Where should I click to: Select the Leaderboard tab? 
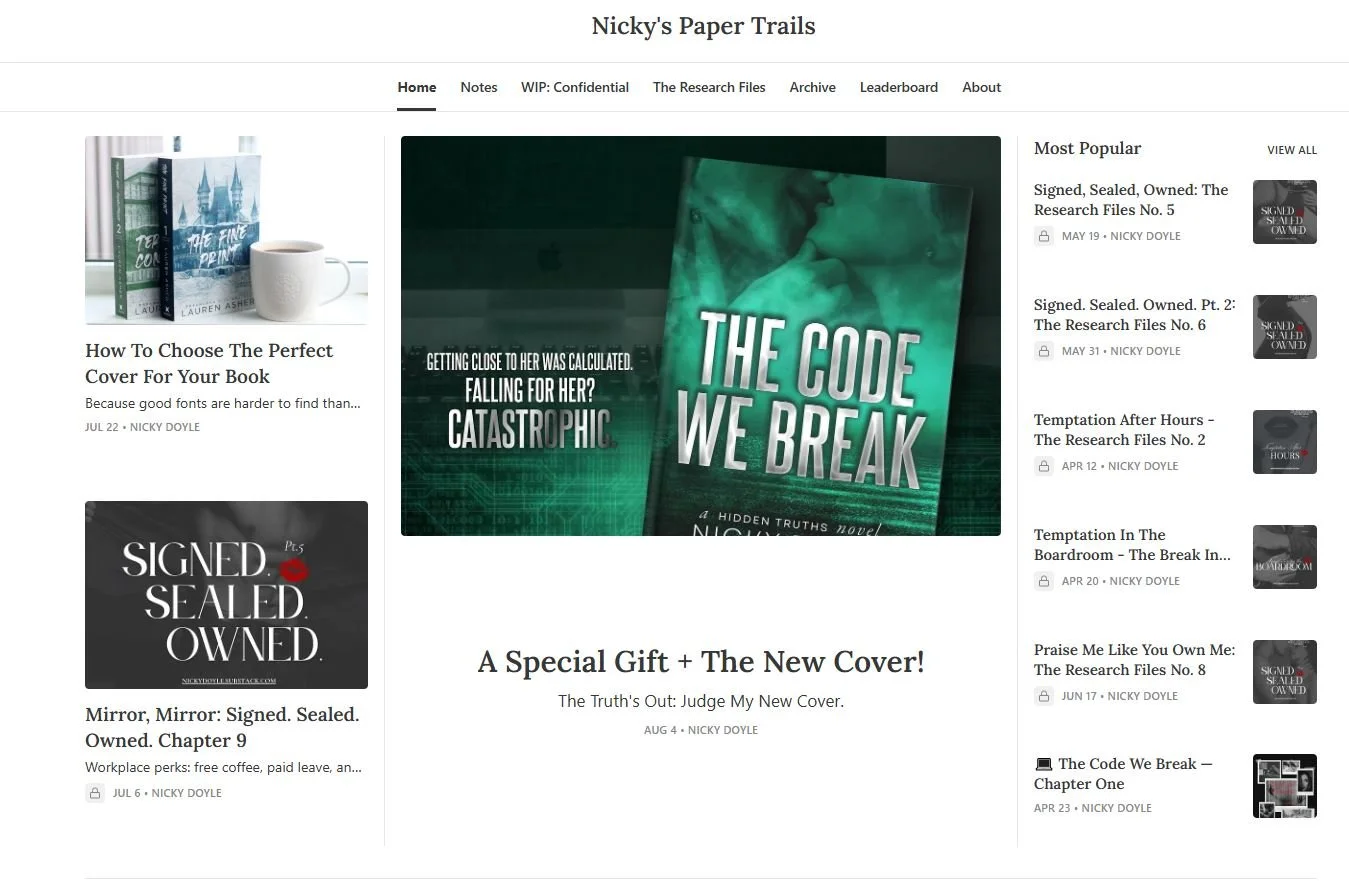pos(899,87)
